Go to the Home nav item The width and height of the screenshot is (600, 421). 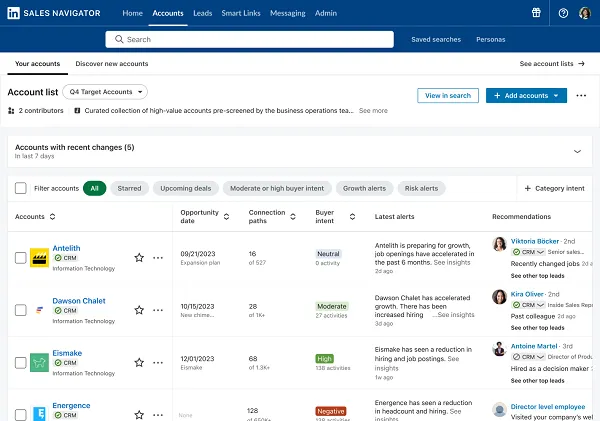click(132, 13)
